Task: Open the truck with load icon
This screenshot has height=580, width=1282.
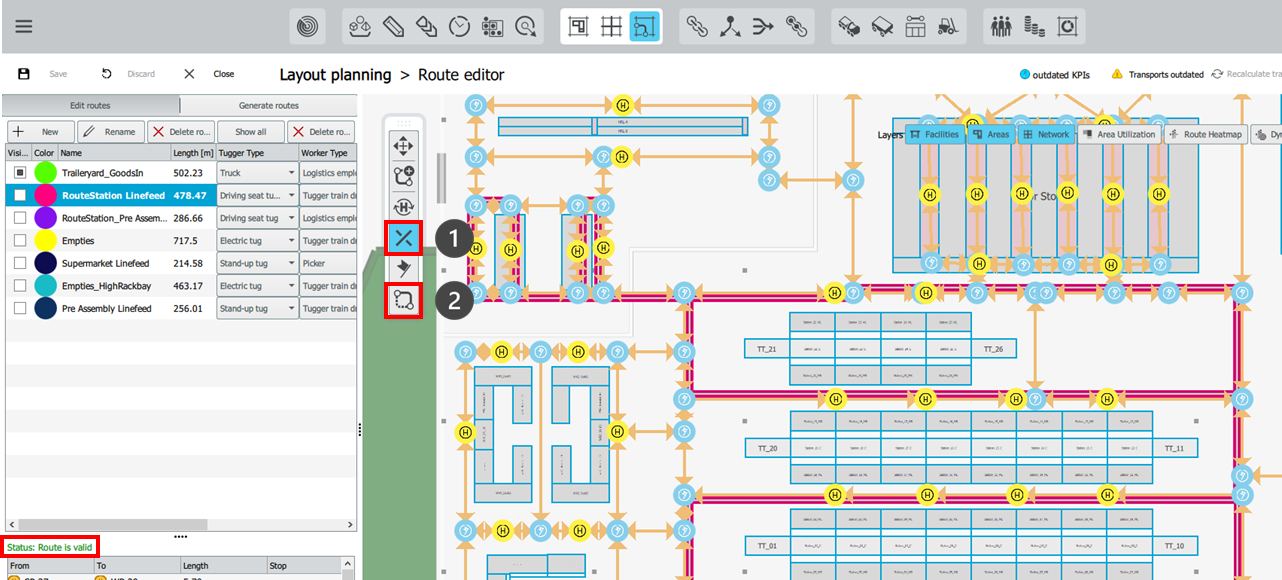Action: click(849, 27)
